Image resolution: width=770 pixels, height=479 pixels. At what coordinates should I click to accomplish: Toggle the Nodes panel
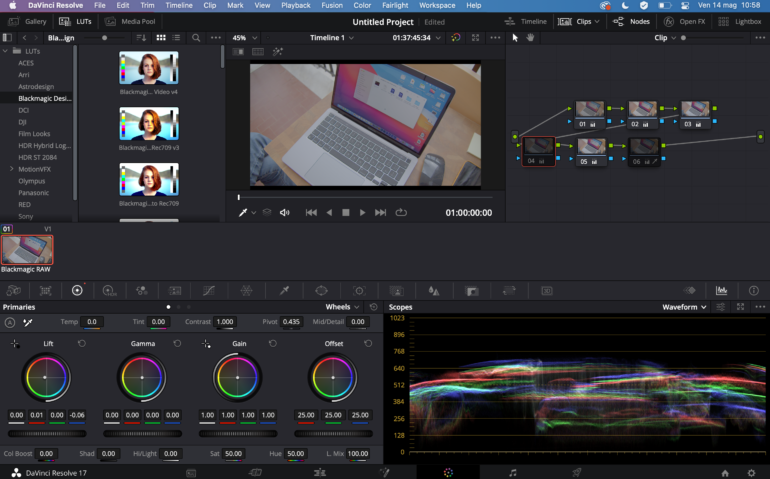(x=632, y=22)
